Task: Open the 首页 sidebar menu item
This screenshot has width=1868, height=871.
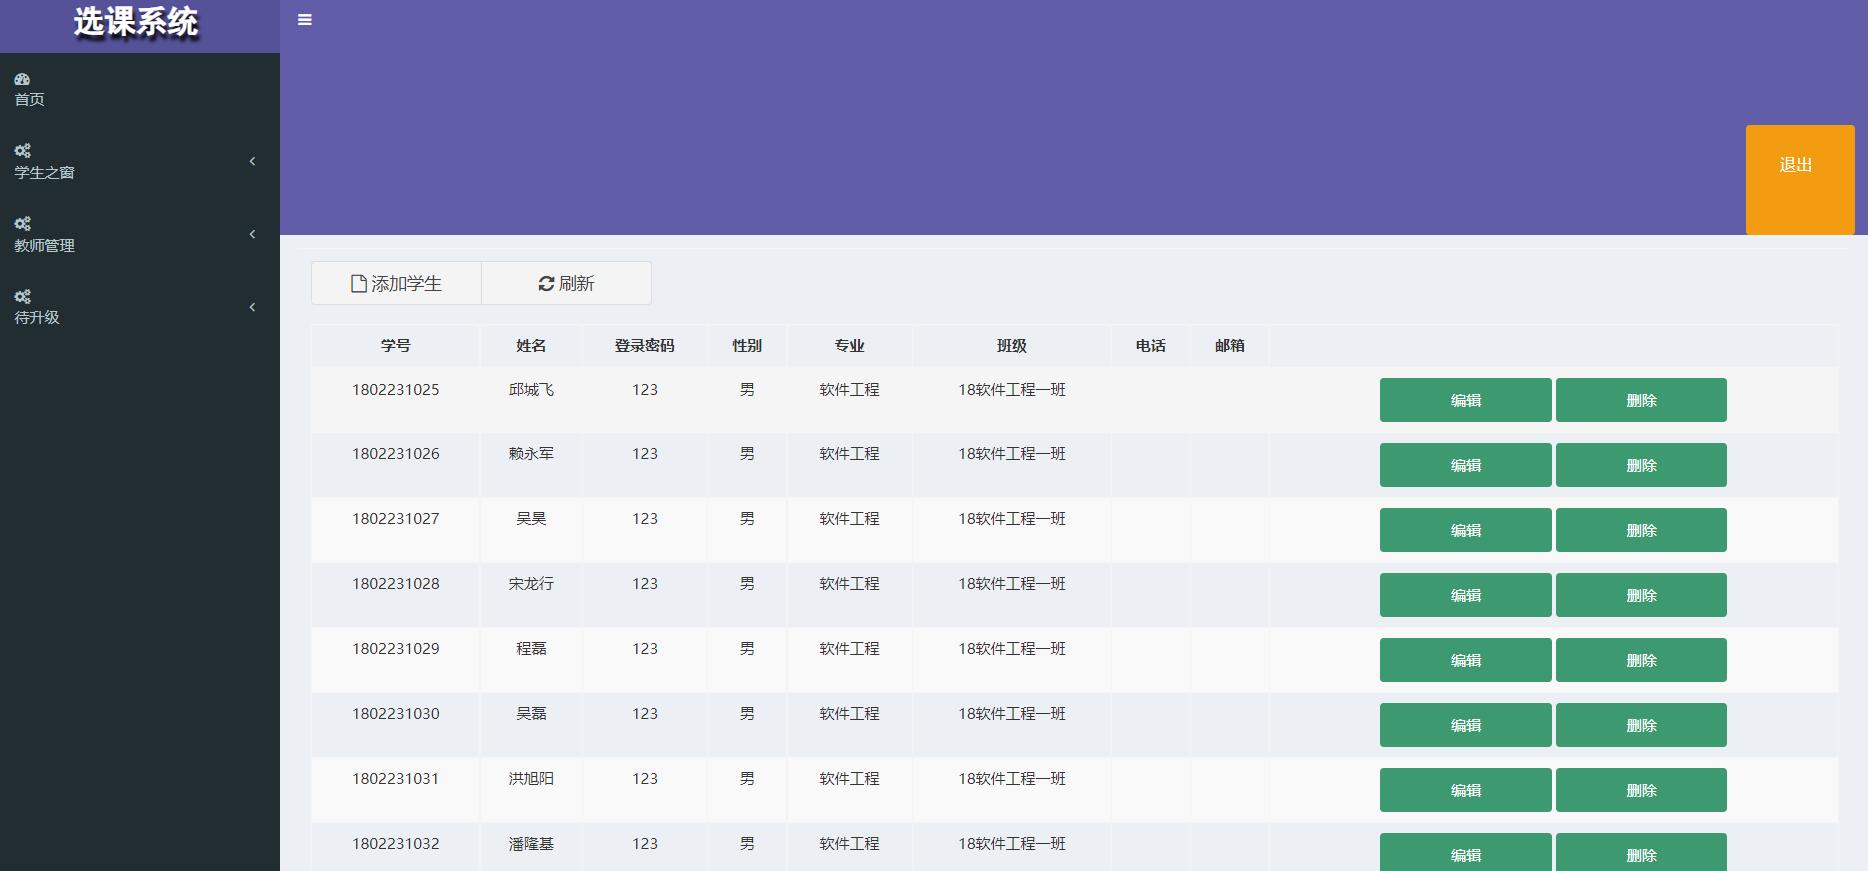Action: (x=140, y=89)
